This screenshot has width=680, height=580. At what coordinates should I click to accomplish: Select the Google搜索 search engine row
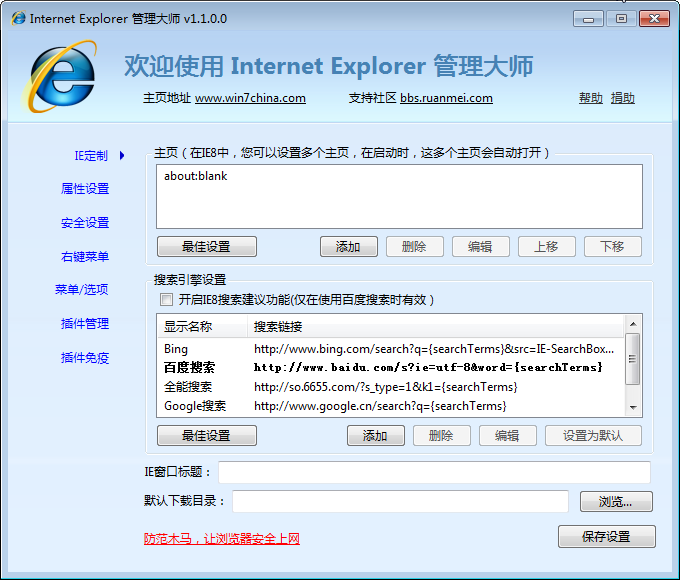(390, 406)
